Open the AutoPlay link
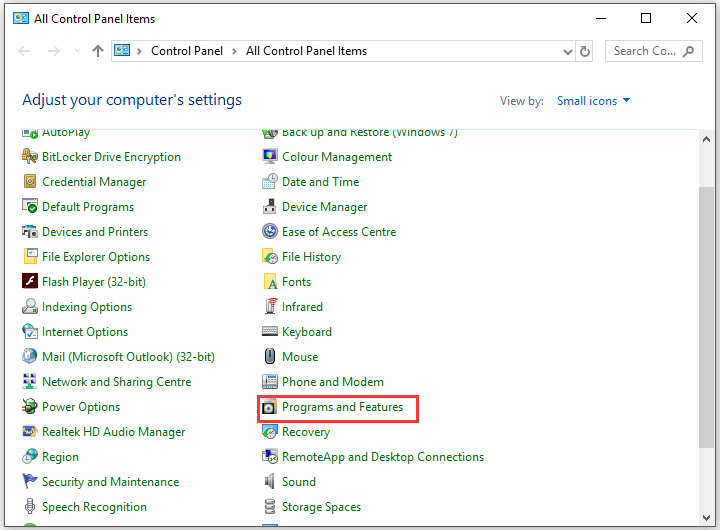The width and height of the screenshot is (720, 530). [x=66, y=133]
